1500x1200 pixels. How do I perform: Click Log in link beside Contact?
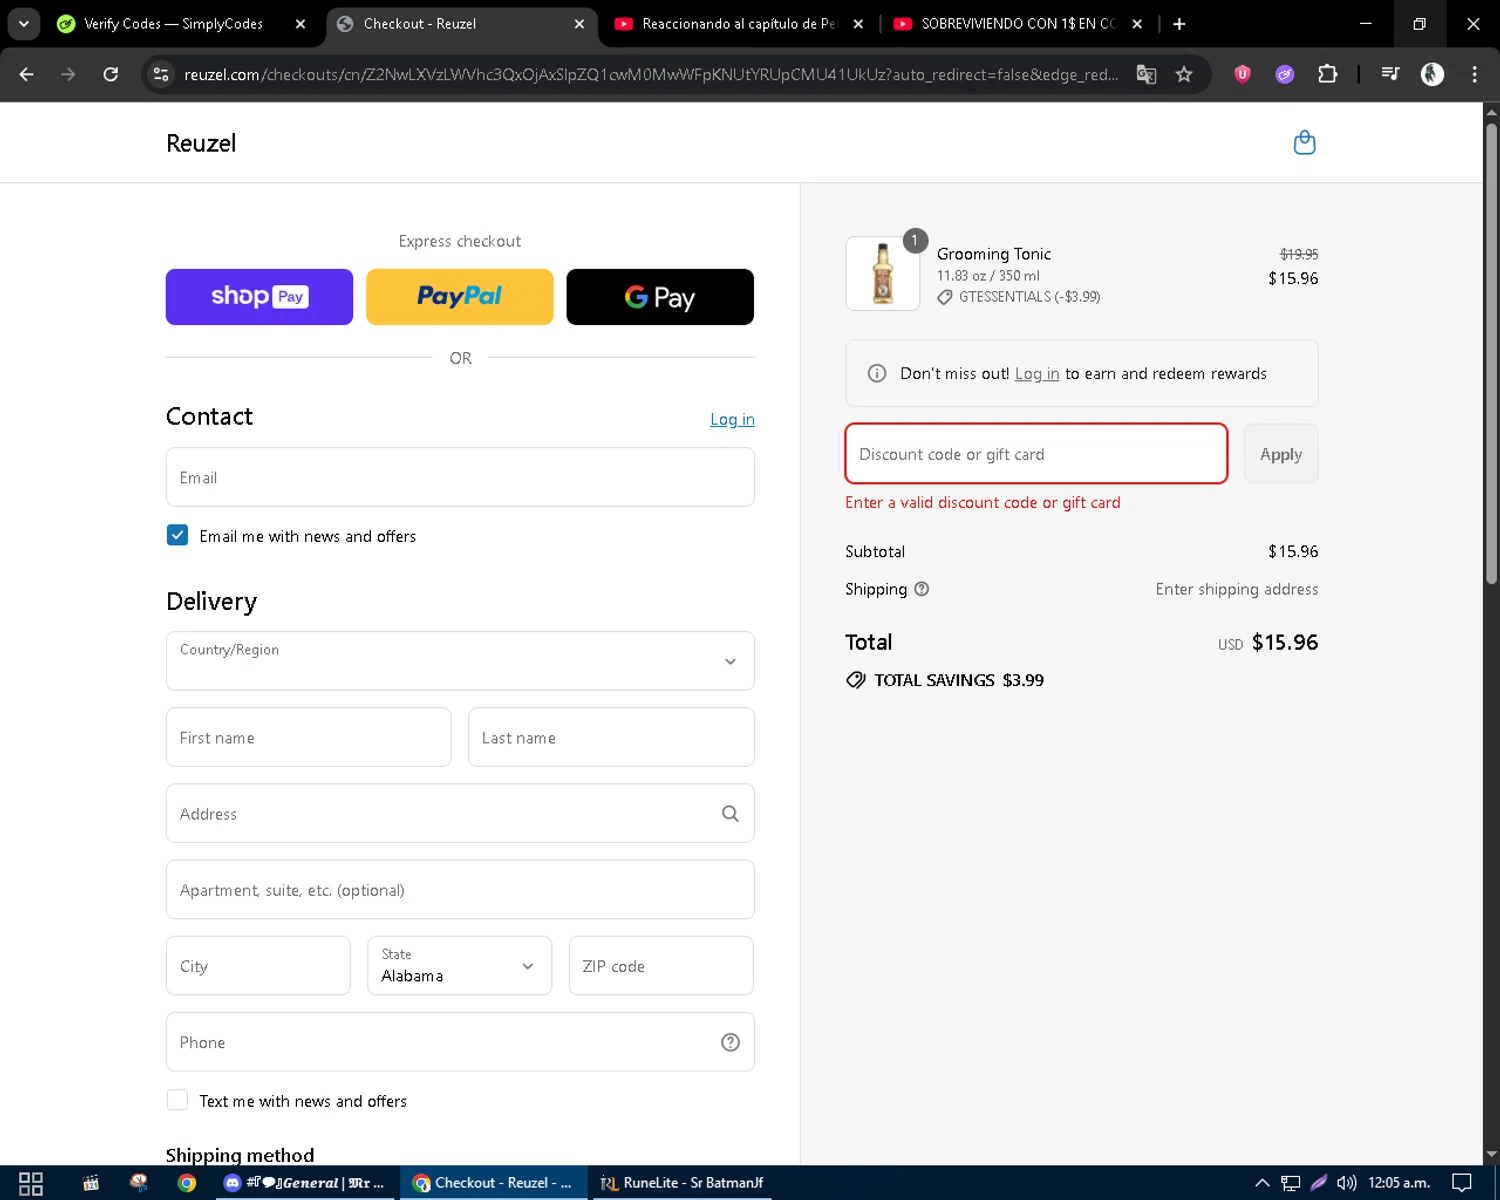pyautogui.click(x=732, y=419)
